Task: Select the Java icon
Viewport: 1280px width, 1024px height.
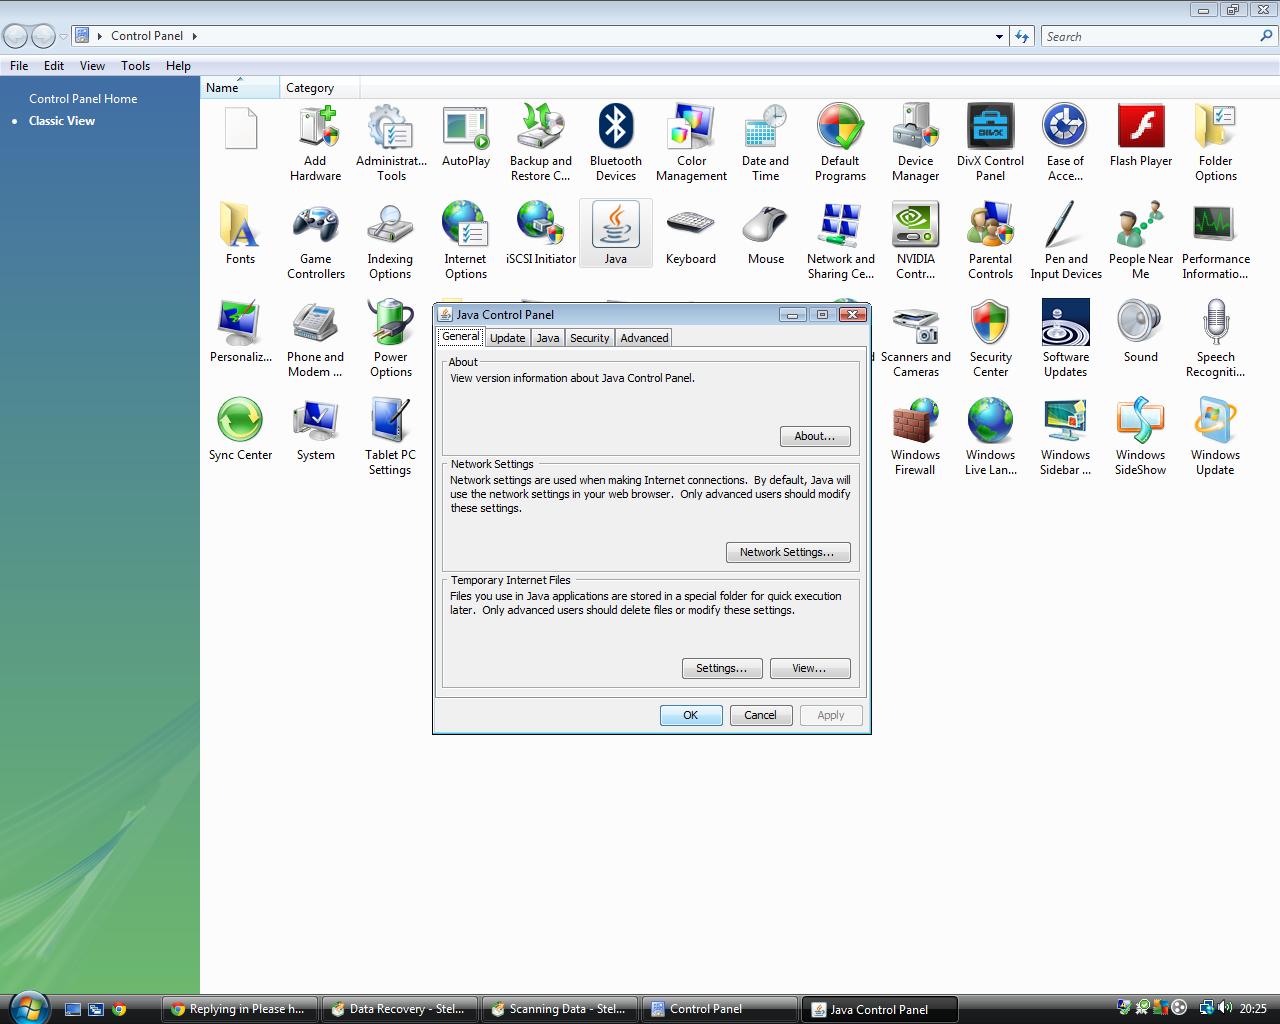Action: (x=616, y=234)
